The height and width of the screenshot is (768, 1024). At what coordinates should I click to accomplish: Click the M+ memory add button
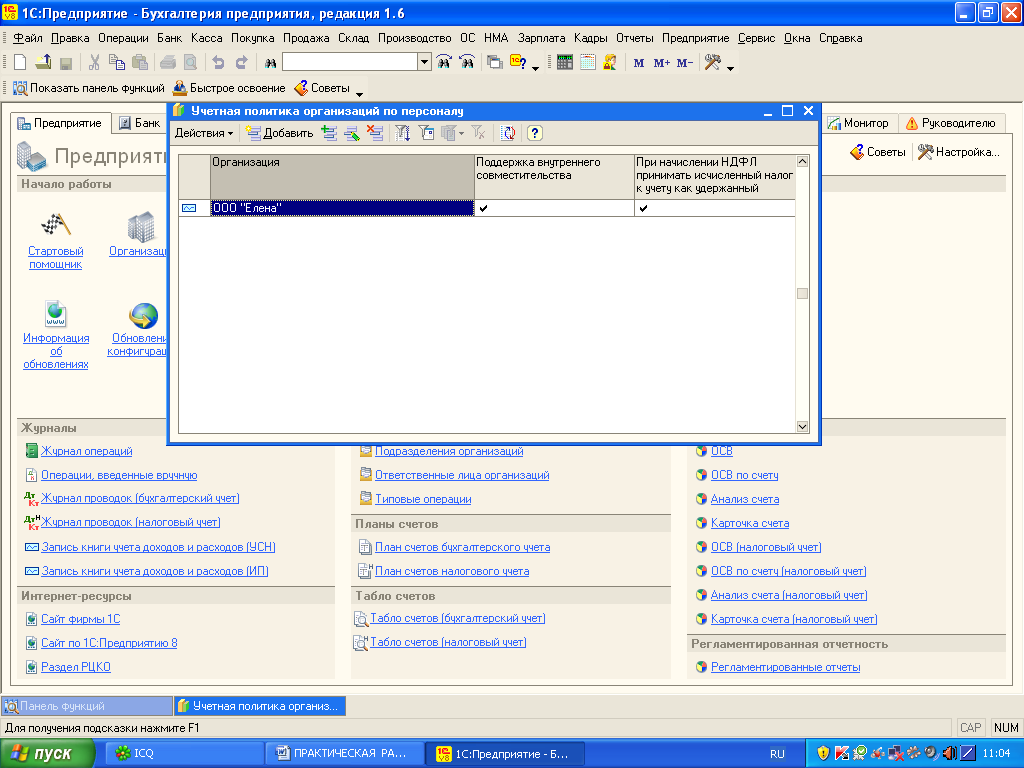[662, 63]
